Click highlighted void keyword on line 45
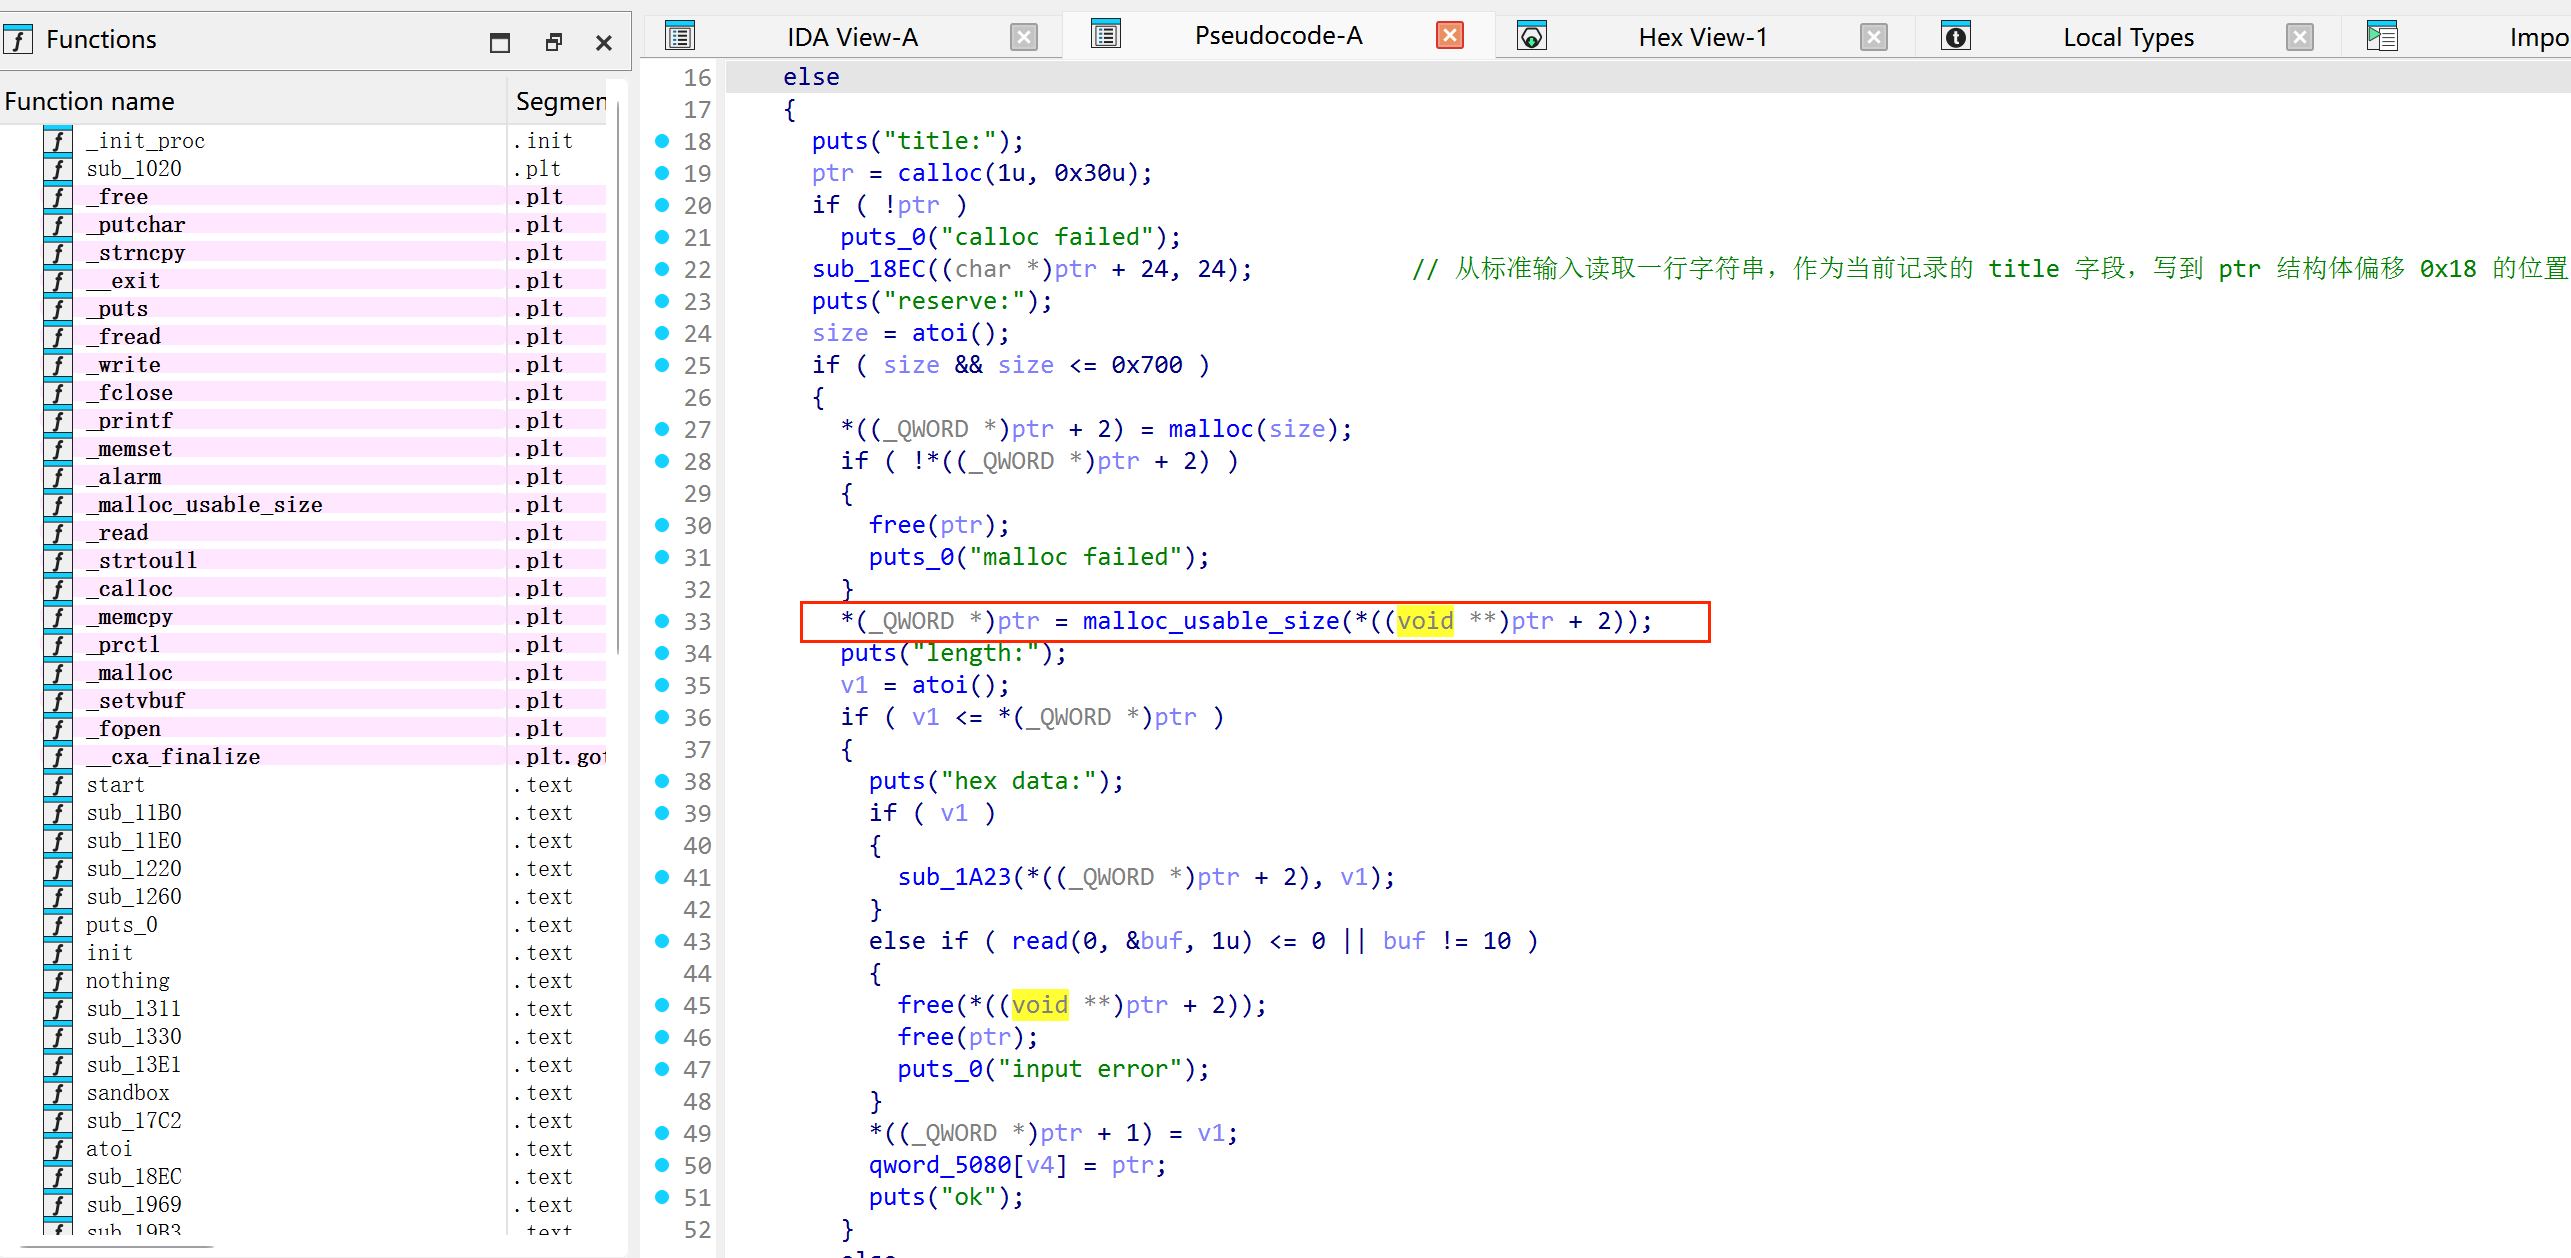Viewport: 2571px width, 1258px height. pos(1040,1005)
